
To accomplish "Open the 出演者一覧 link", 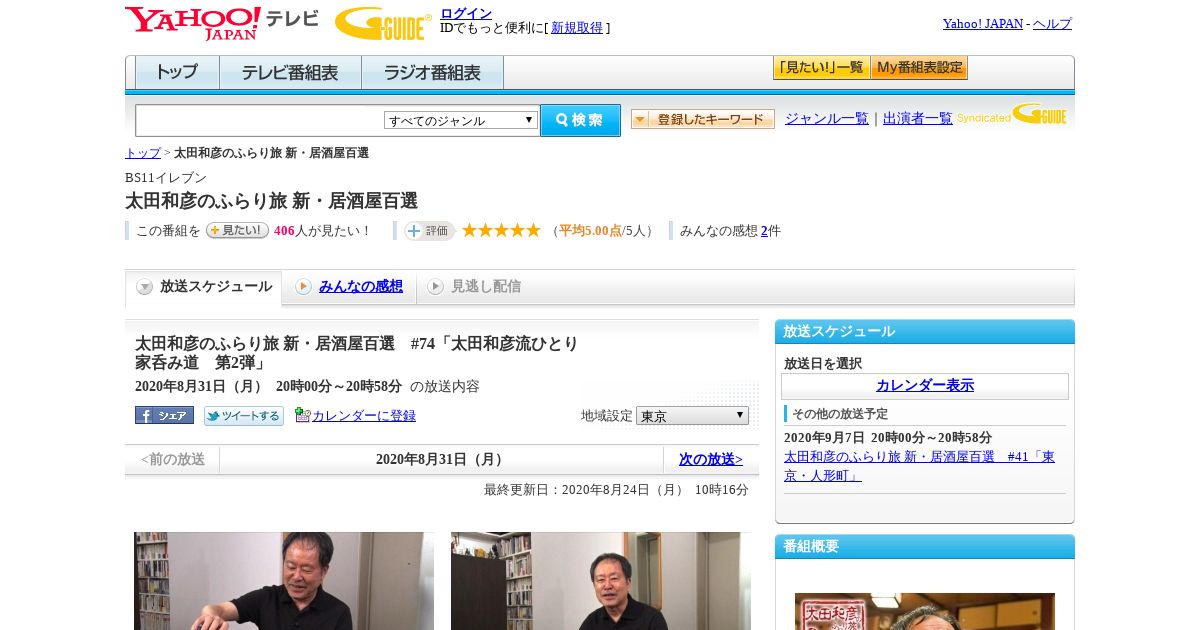I will [x=918, y=119].
